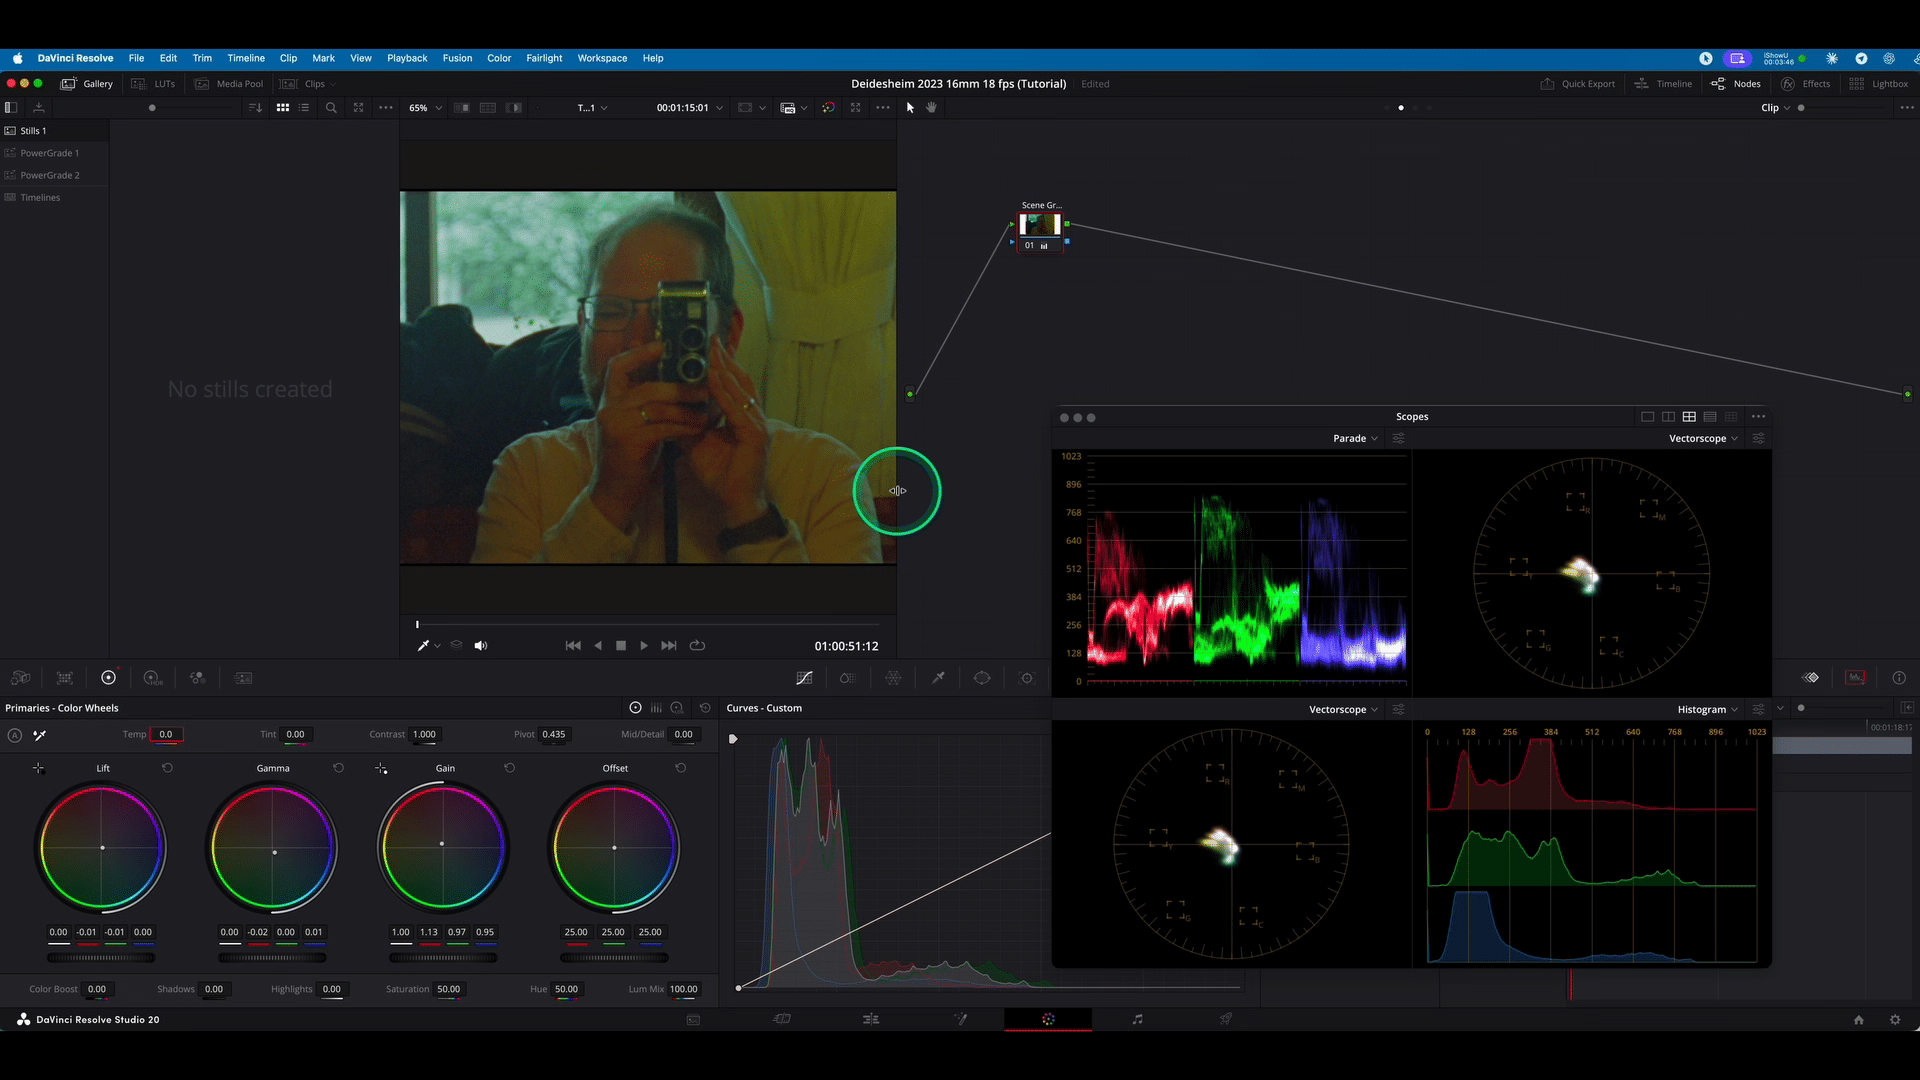This screenshot has width=1920, height=1080.
Task: Open the Effects library
Action: 1806,84
